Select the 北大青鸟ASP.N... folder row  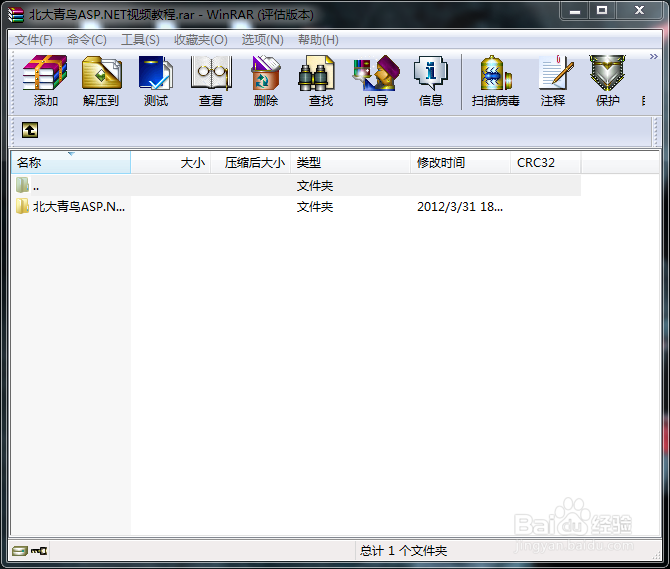(296, 207)
